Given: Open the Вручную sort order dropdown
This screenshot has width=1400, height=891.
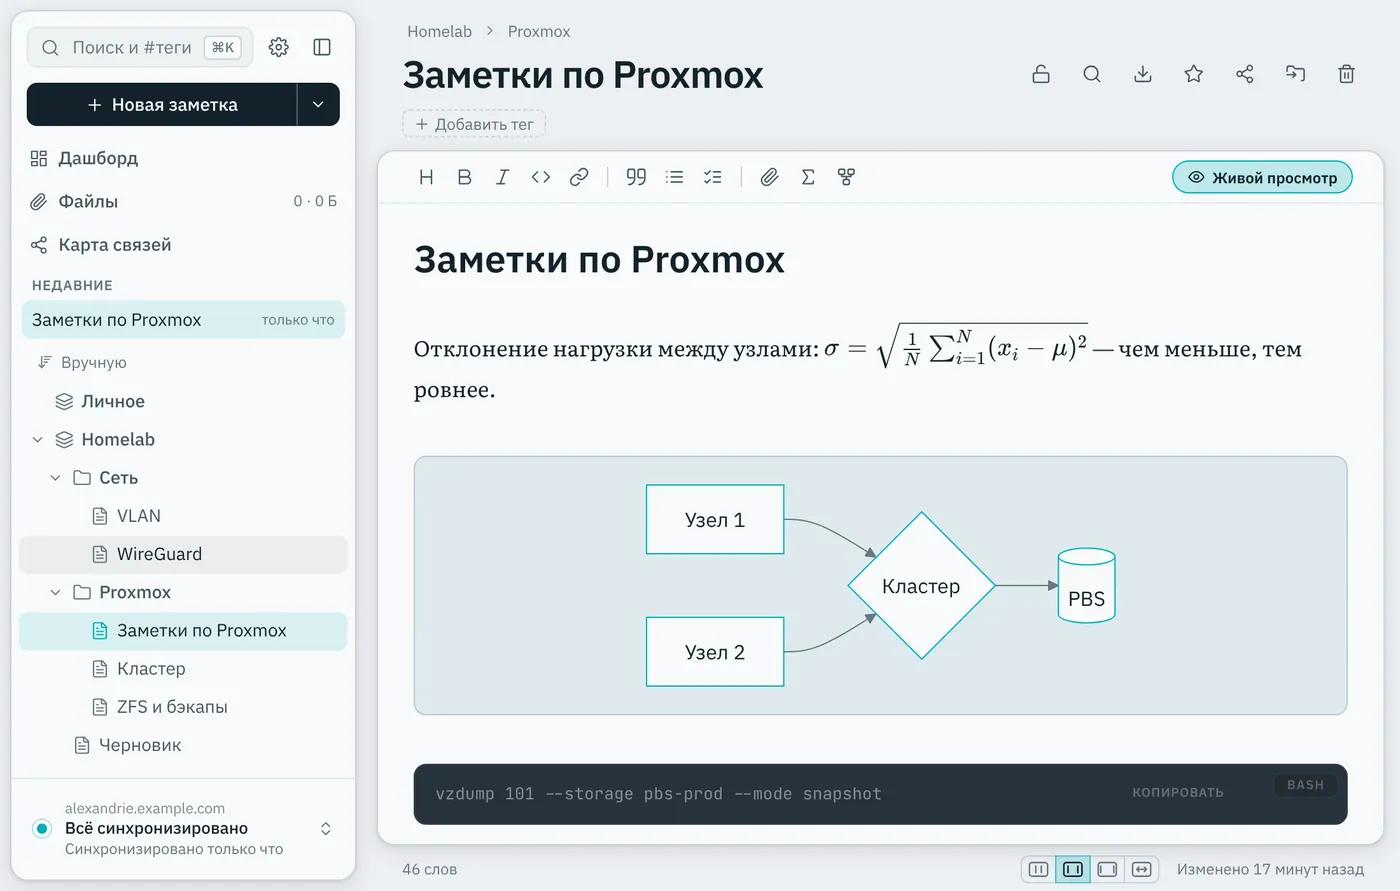Looking at the screenshot, I should 82,362.
